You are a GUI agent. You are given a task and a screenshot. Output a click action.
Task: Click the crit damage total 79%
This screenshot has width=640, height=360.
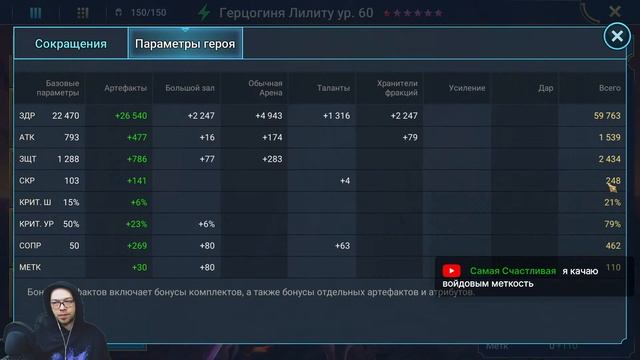(x=613, y=224)
